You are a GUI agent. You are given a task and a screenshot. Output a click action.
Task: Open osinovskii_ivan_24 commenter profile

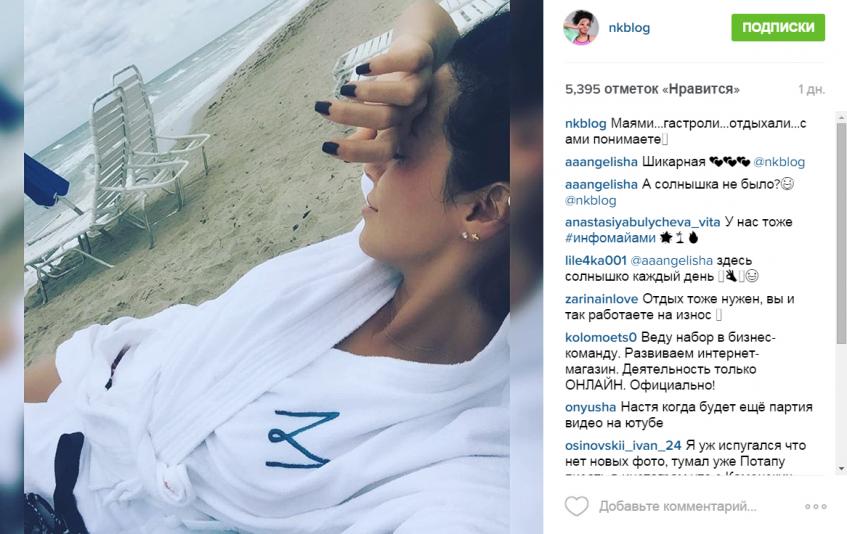pos(623,445)
